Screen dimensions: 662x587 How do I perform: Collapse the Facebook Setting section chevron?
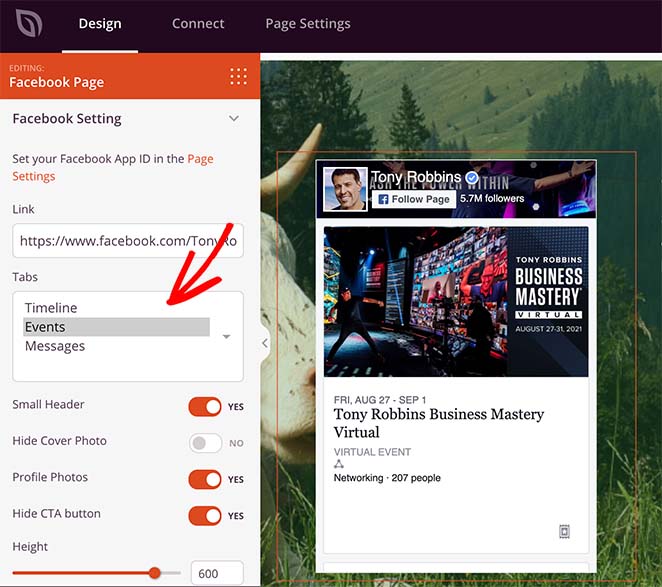234,119
